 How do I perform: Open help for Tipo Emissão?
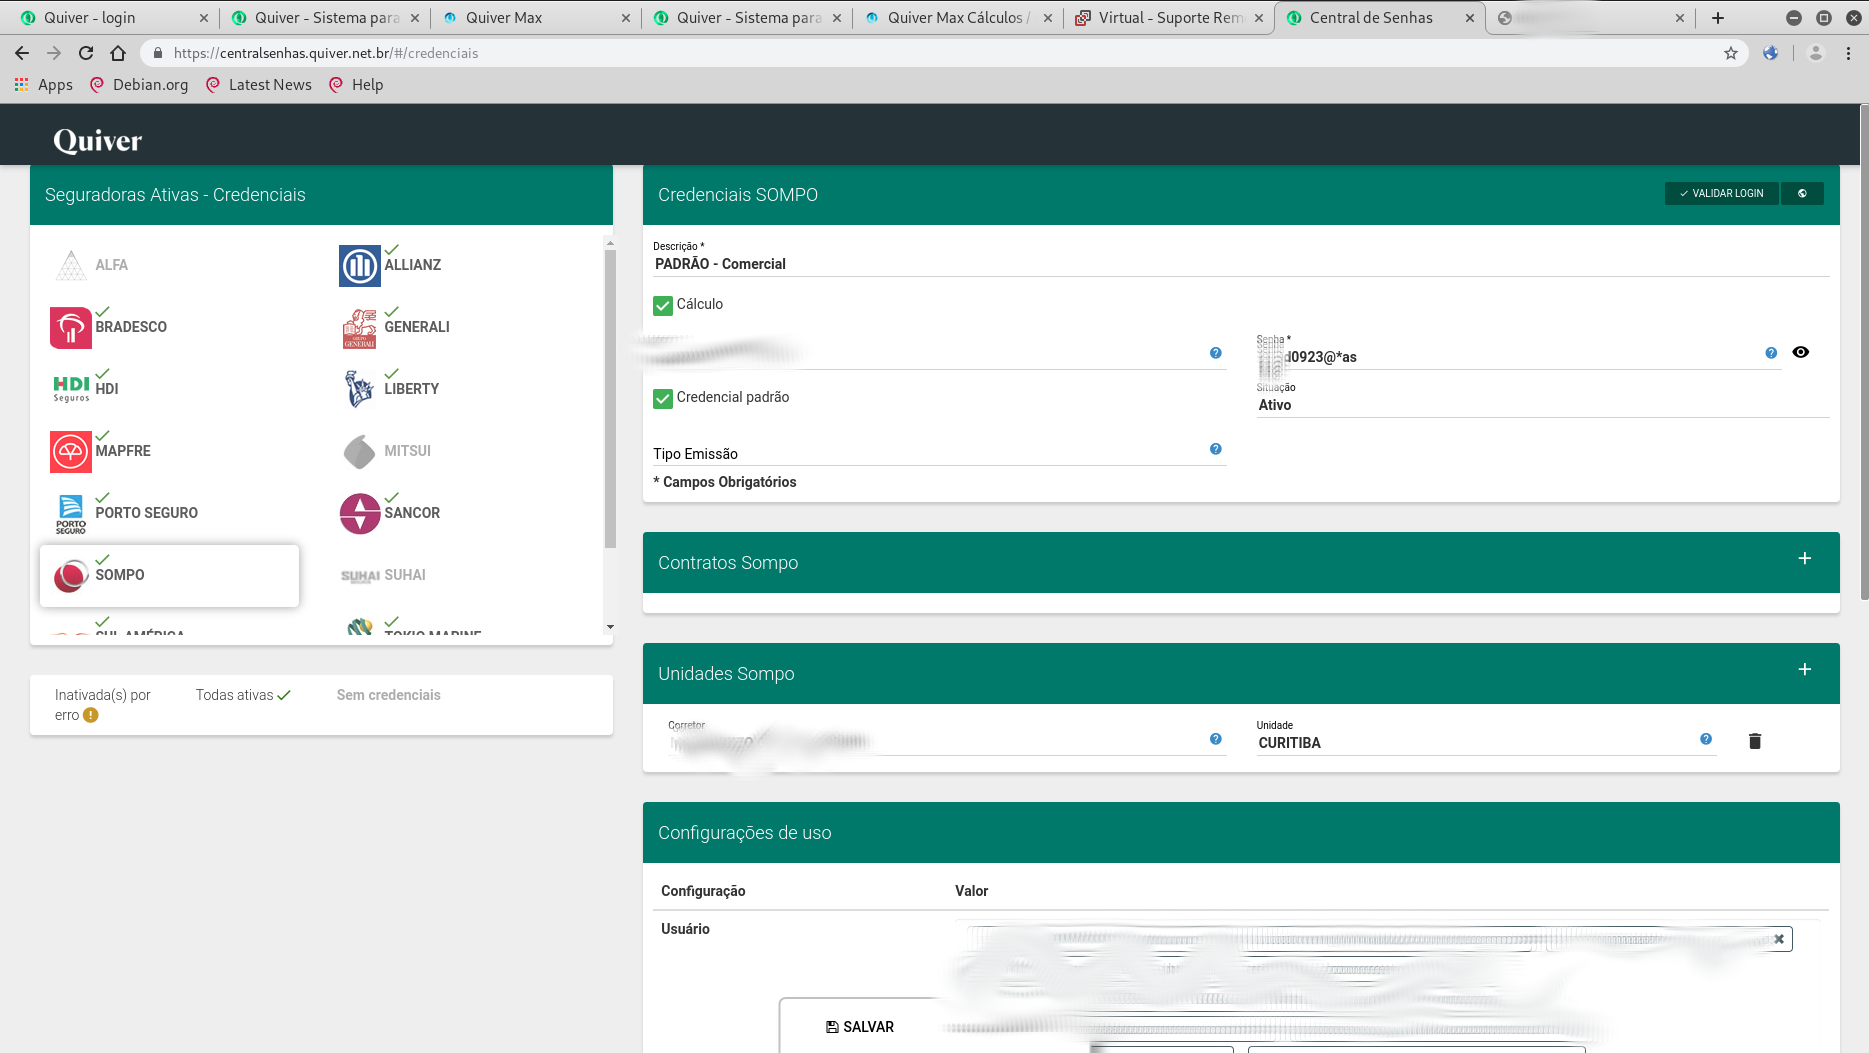1216,449
